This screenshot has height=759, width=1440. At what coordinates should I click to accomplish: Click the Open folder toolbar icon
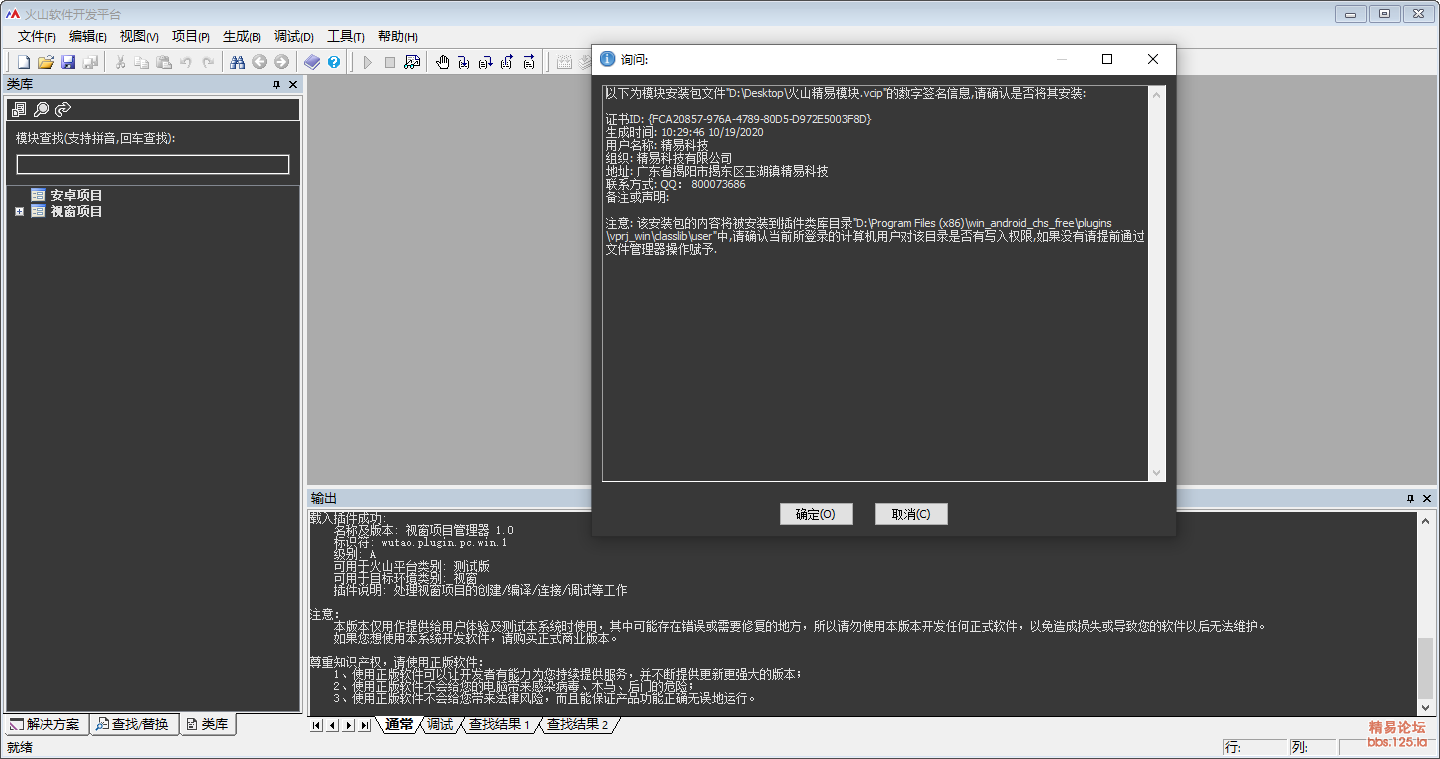click(46, 62)
